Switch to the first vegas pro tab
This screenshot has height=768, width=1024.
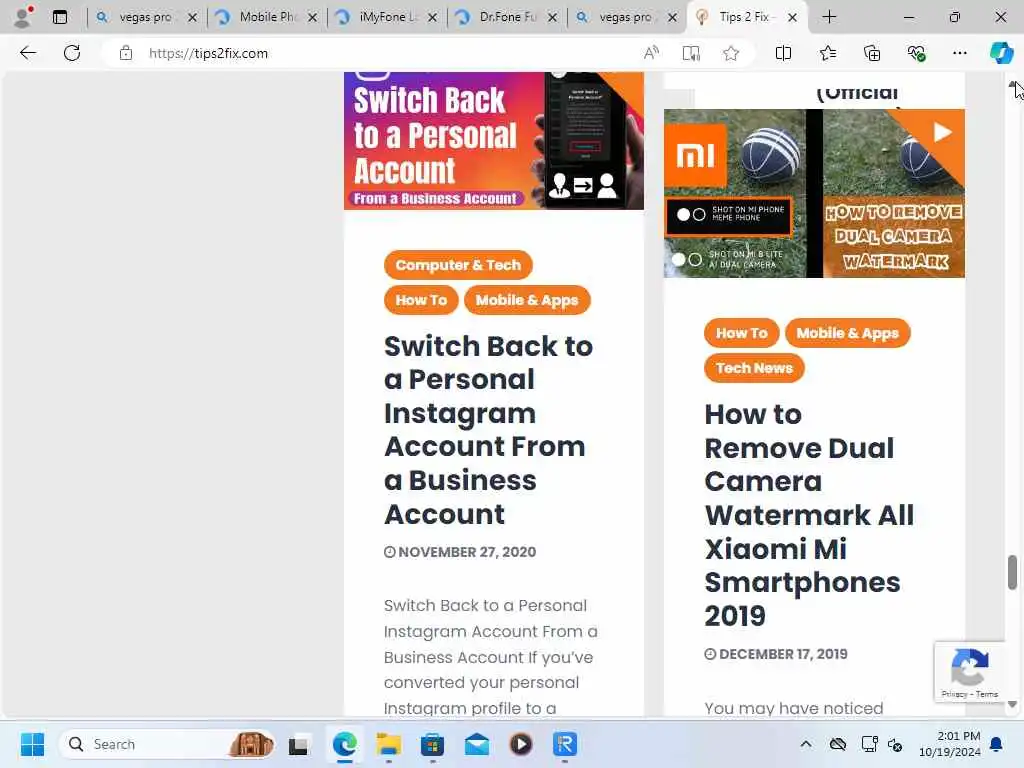(x=144, y=17)
